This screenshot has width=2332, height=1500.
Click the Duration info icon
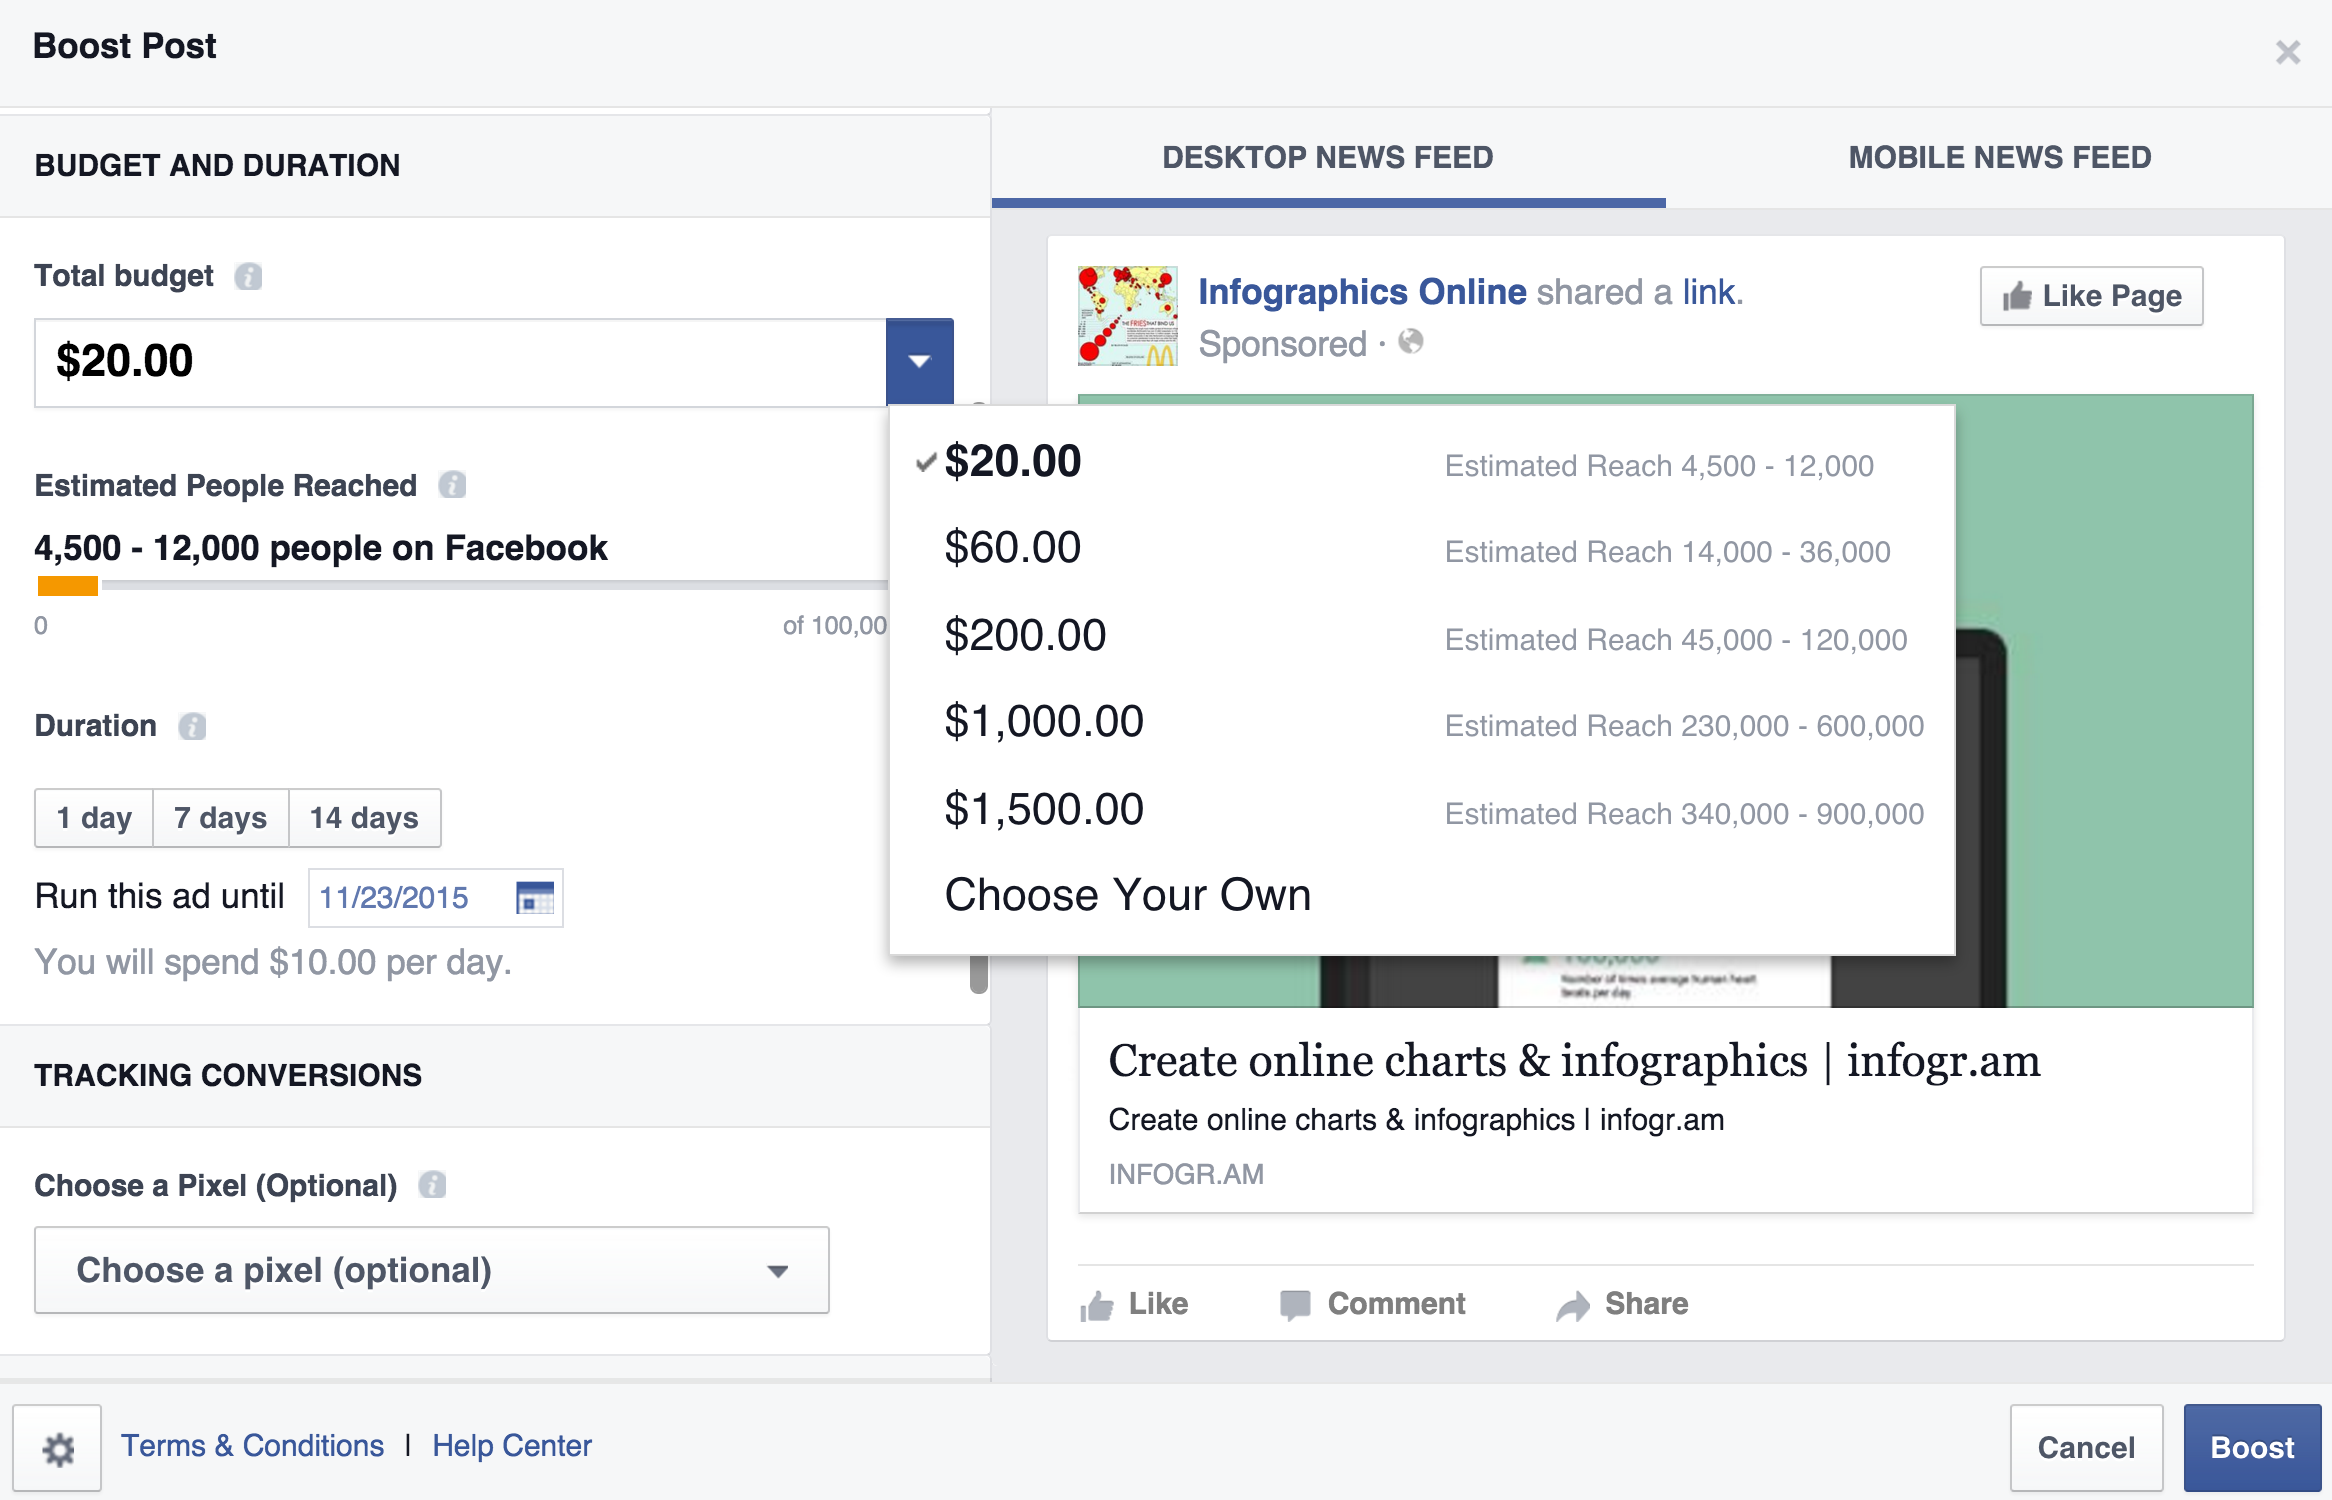coord(192,726)
